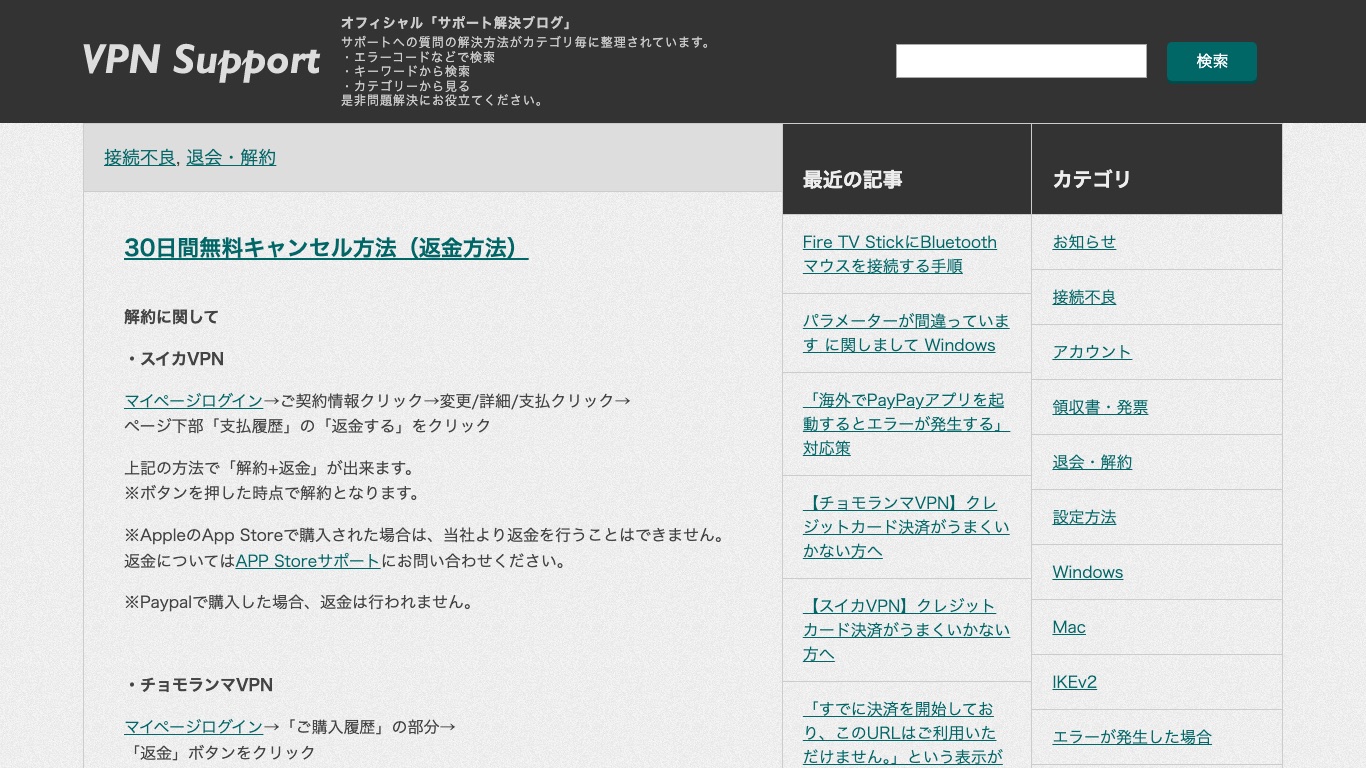Click the ・チョモランマVPN section heading
1366x768 pixels.
click(x=198, y=685)
